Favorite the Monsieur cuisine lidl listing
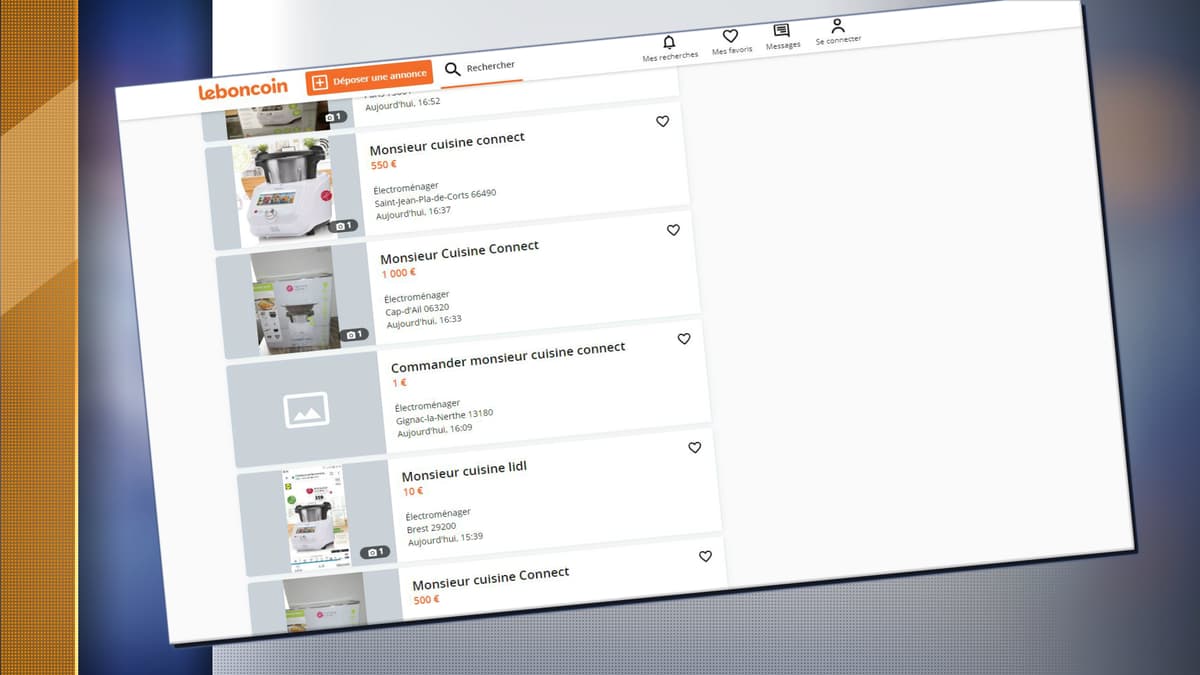 (695, 447)
